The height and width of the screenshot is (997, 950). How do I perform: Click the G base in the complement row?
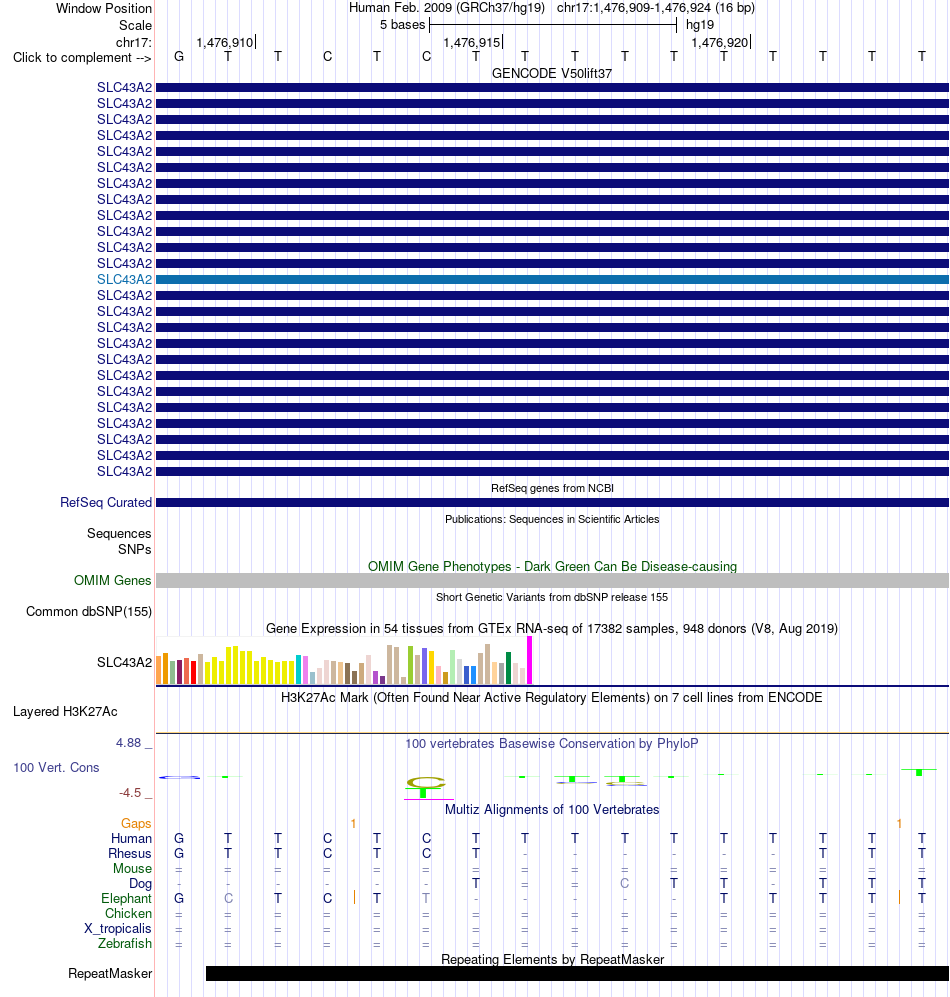[x=179, y=57]
